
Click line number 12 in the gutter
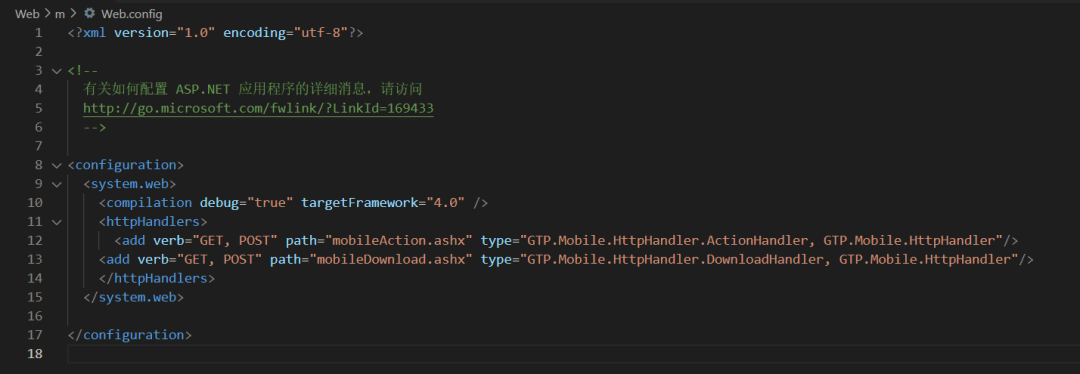click(x=34, y=240)
